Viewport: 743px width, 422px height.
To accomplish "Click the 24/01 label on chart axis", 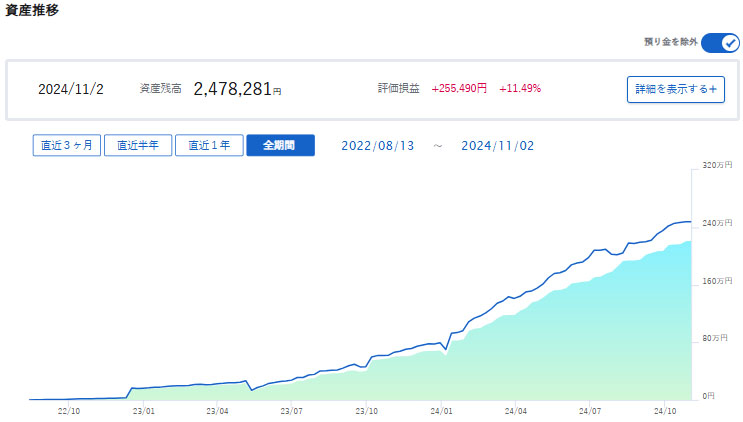I will pos(441,410).
